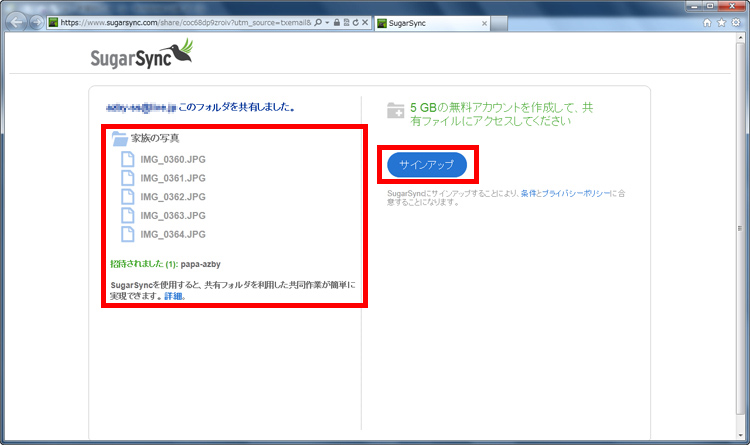
Task: Click file name IMG_0364.JPG
Action: coord(173,234)
